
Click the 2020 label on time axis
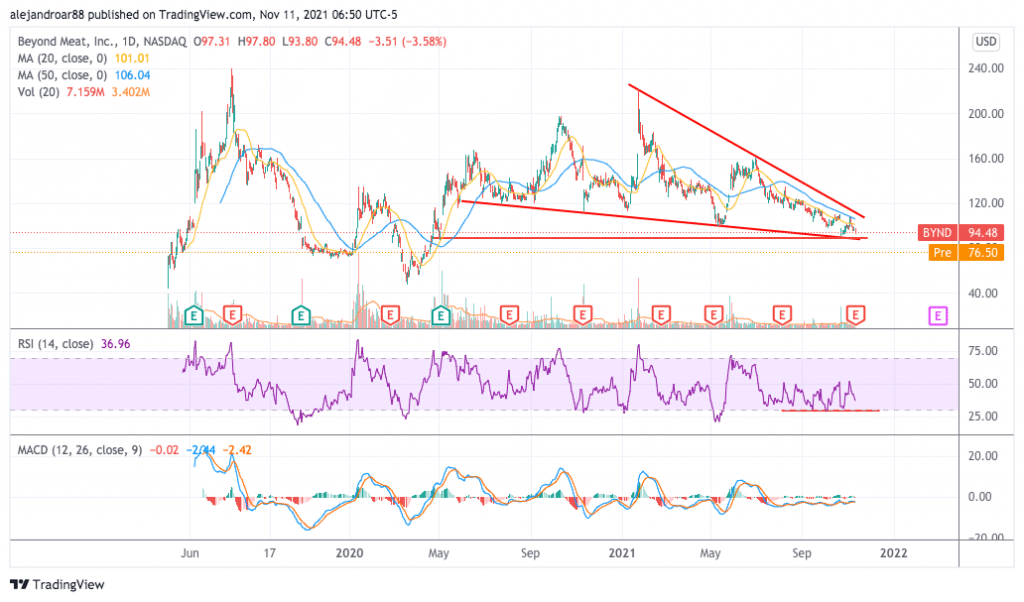(x=349, y=553)
